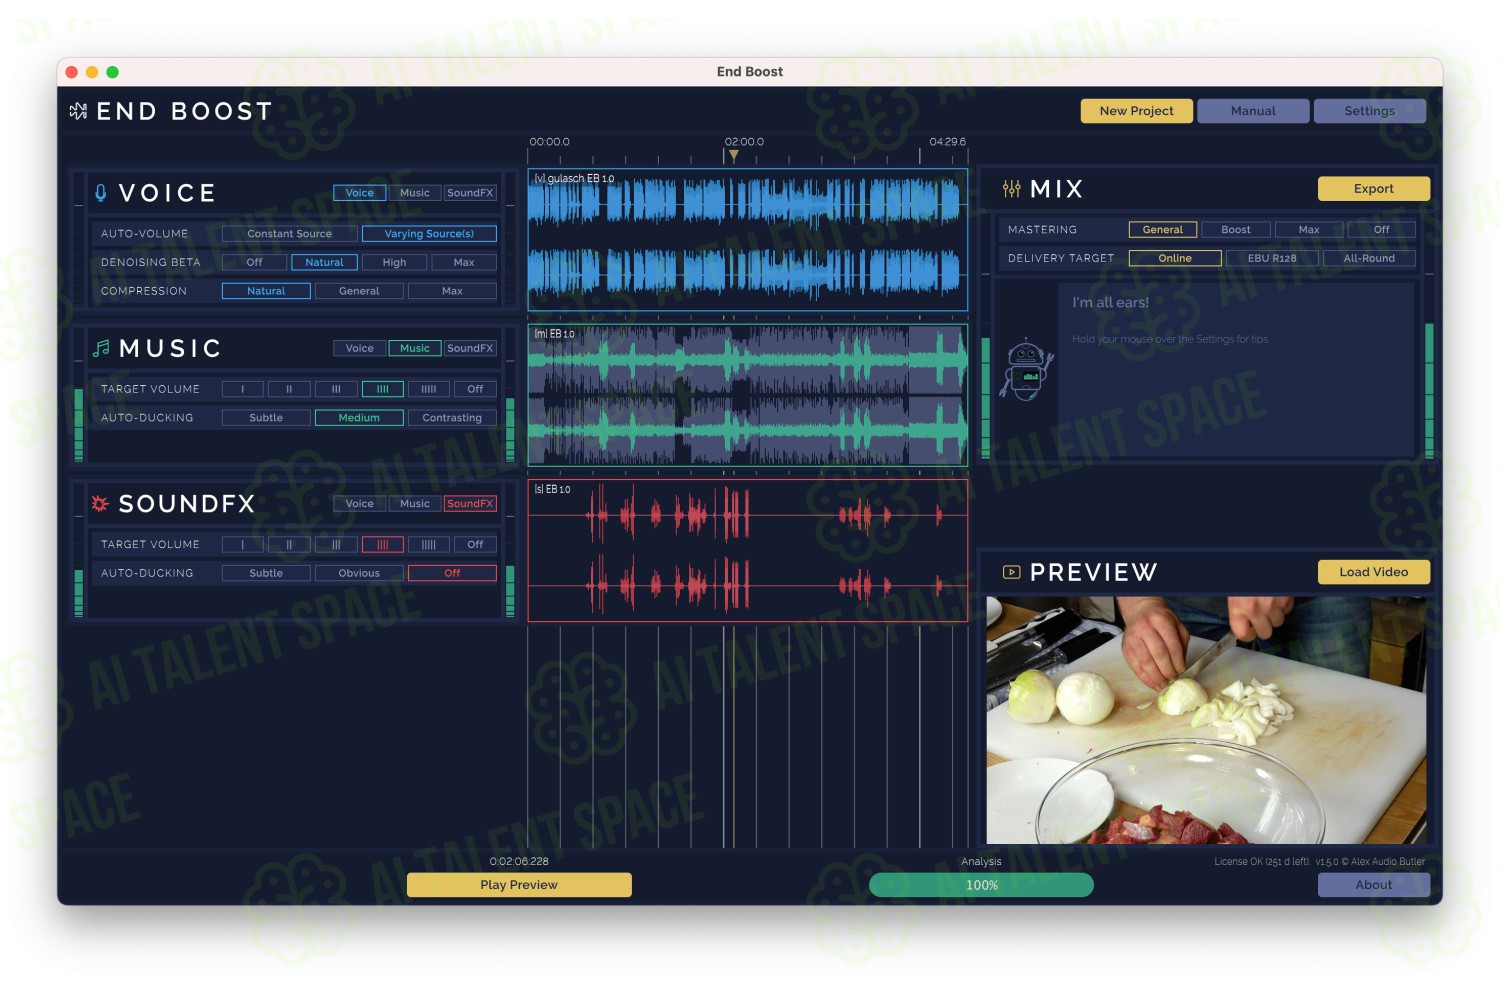Click the green music waveform track
The width and height of the screenshot is (1500, 1000).
pyautogui.click(x=747, y=395)
